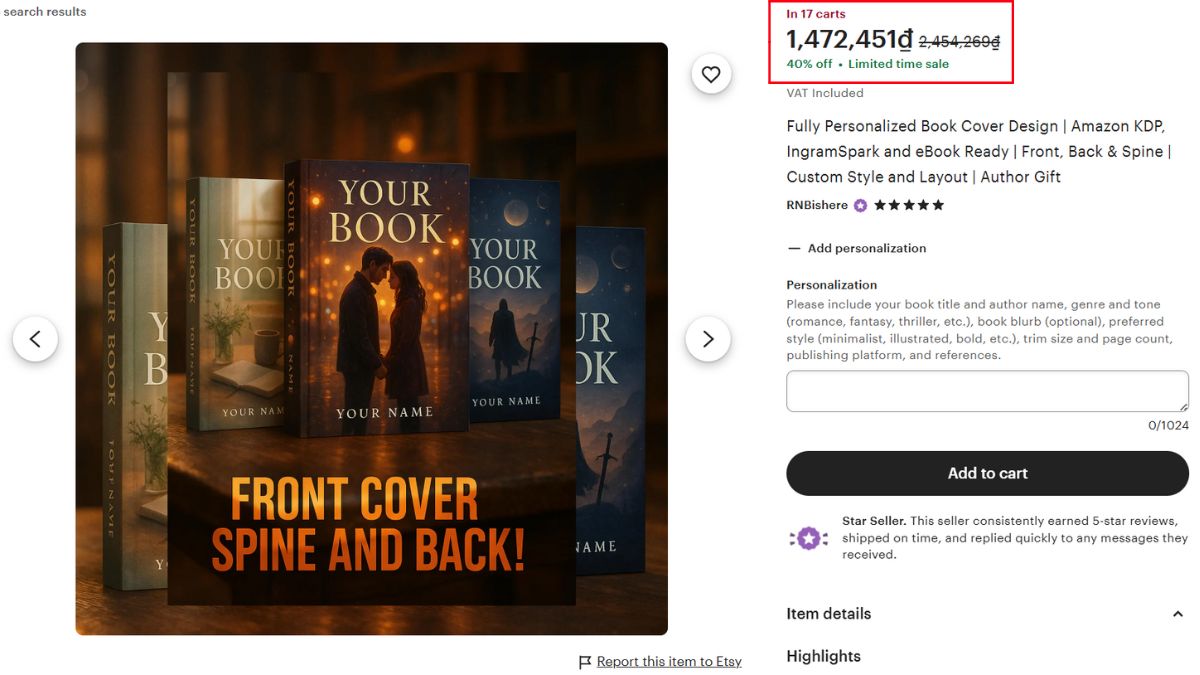This screenshot has width=1200, height=675.
Task: Click the five-star rating beside the seller name
Action: 909,205
